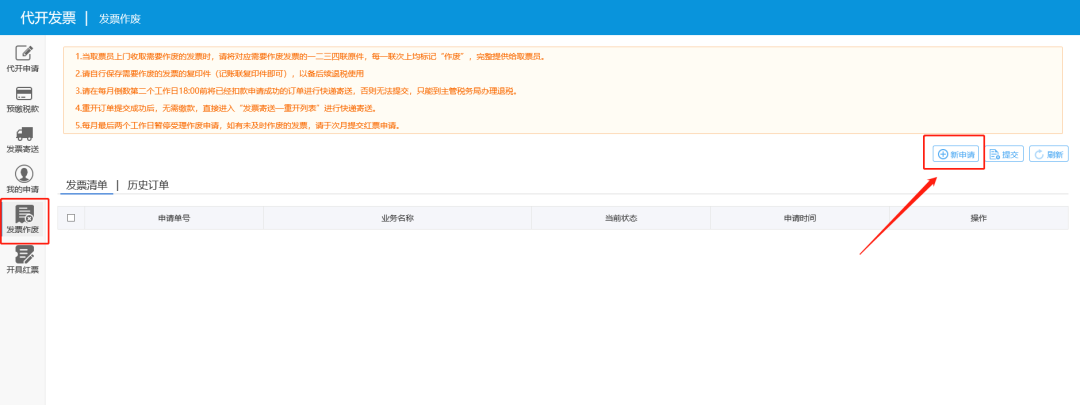Click the 新申请 plus button

955,154
